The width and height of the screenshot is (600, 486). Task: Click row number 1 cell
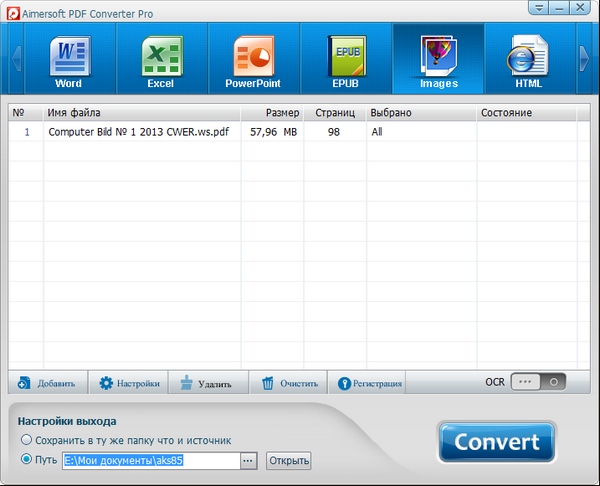pyautogui.click(x=27, y=132)
